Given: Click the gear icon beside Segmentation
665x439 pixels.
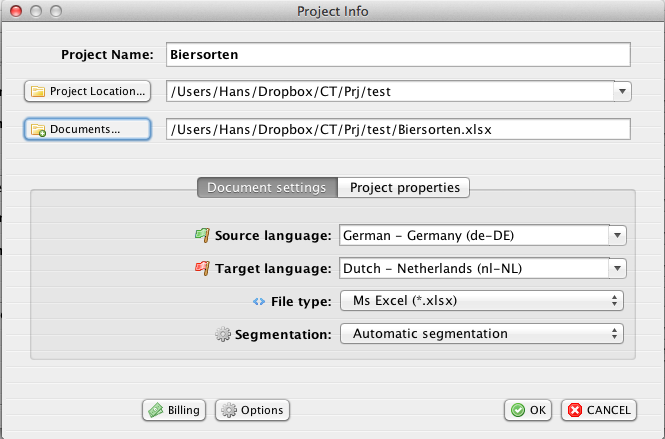Looking at the screenshot, I should pos(223,333).
